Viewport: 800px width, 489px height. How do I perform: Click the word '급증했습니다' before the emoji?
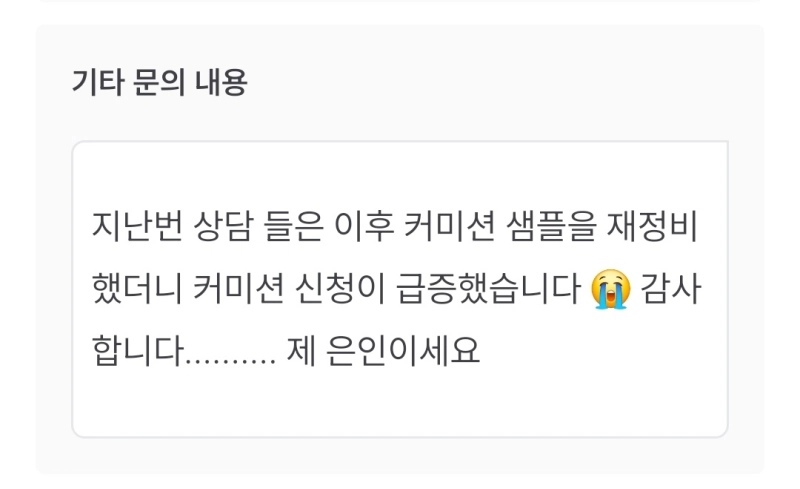pos(488,289)
